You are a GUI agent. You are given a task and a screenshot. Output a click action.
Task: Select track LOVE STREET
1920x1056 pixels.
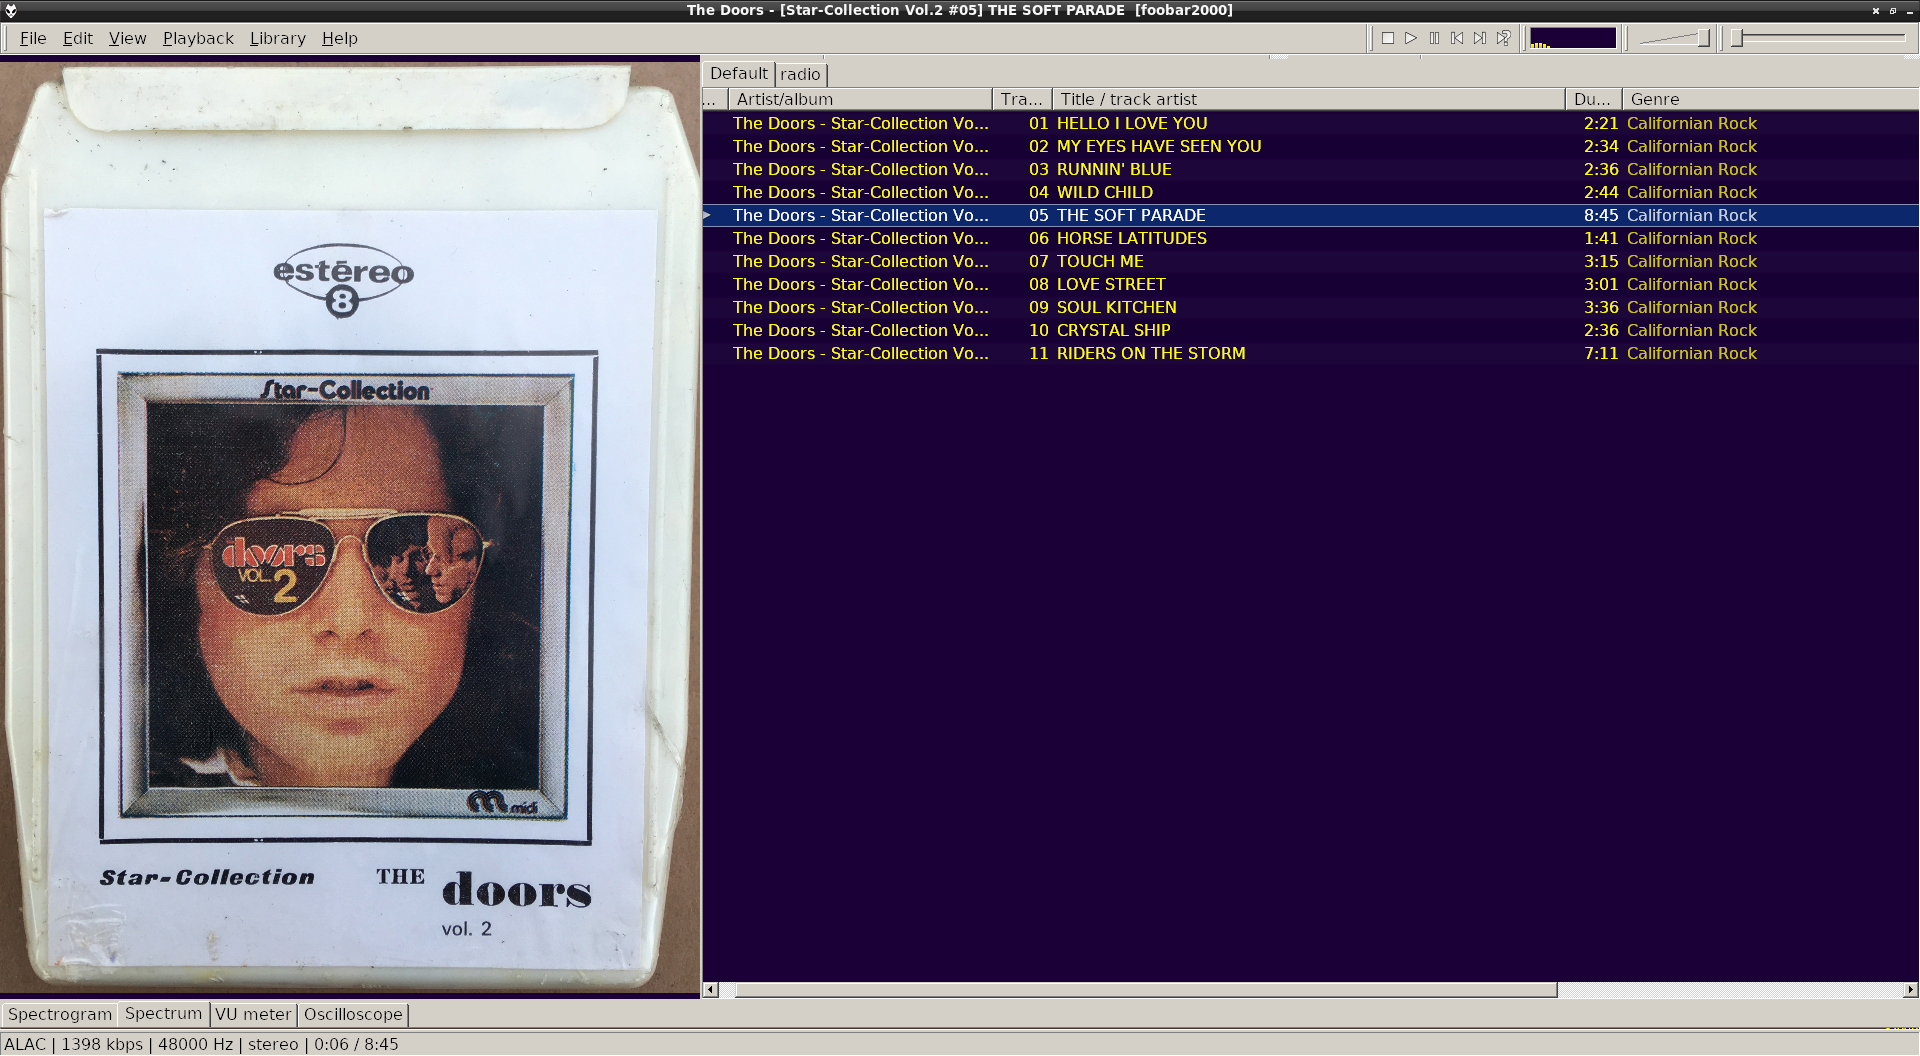(x=1310, y=284)
